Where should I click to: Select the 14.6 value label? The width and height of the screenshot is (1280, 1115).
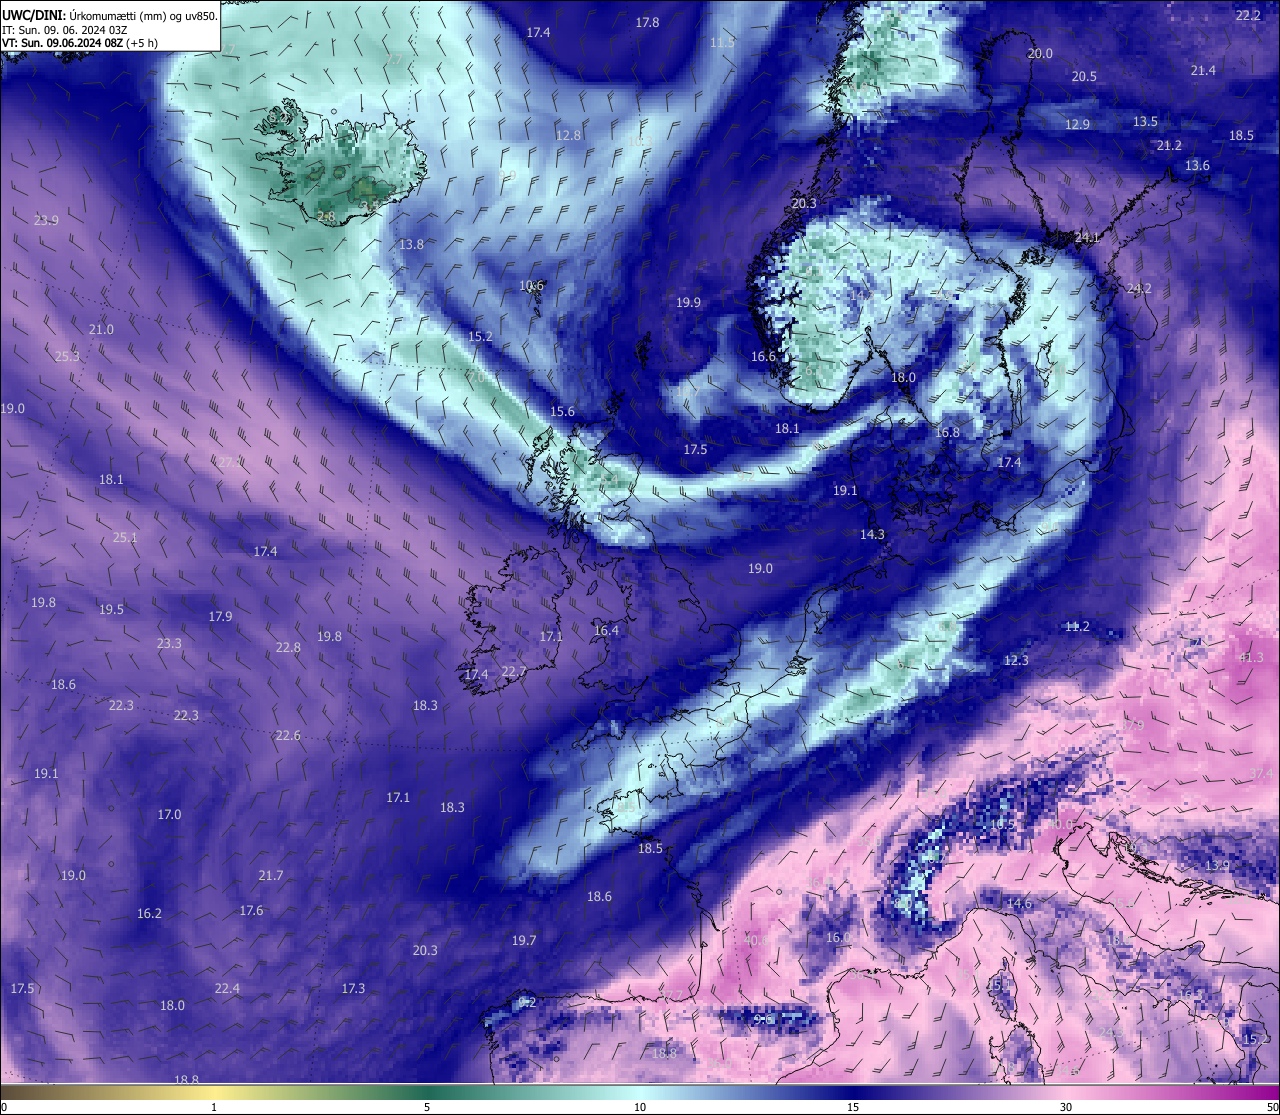[x=1019, y=903]
